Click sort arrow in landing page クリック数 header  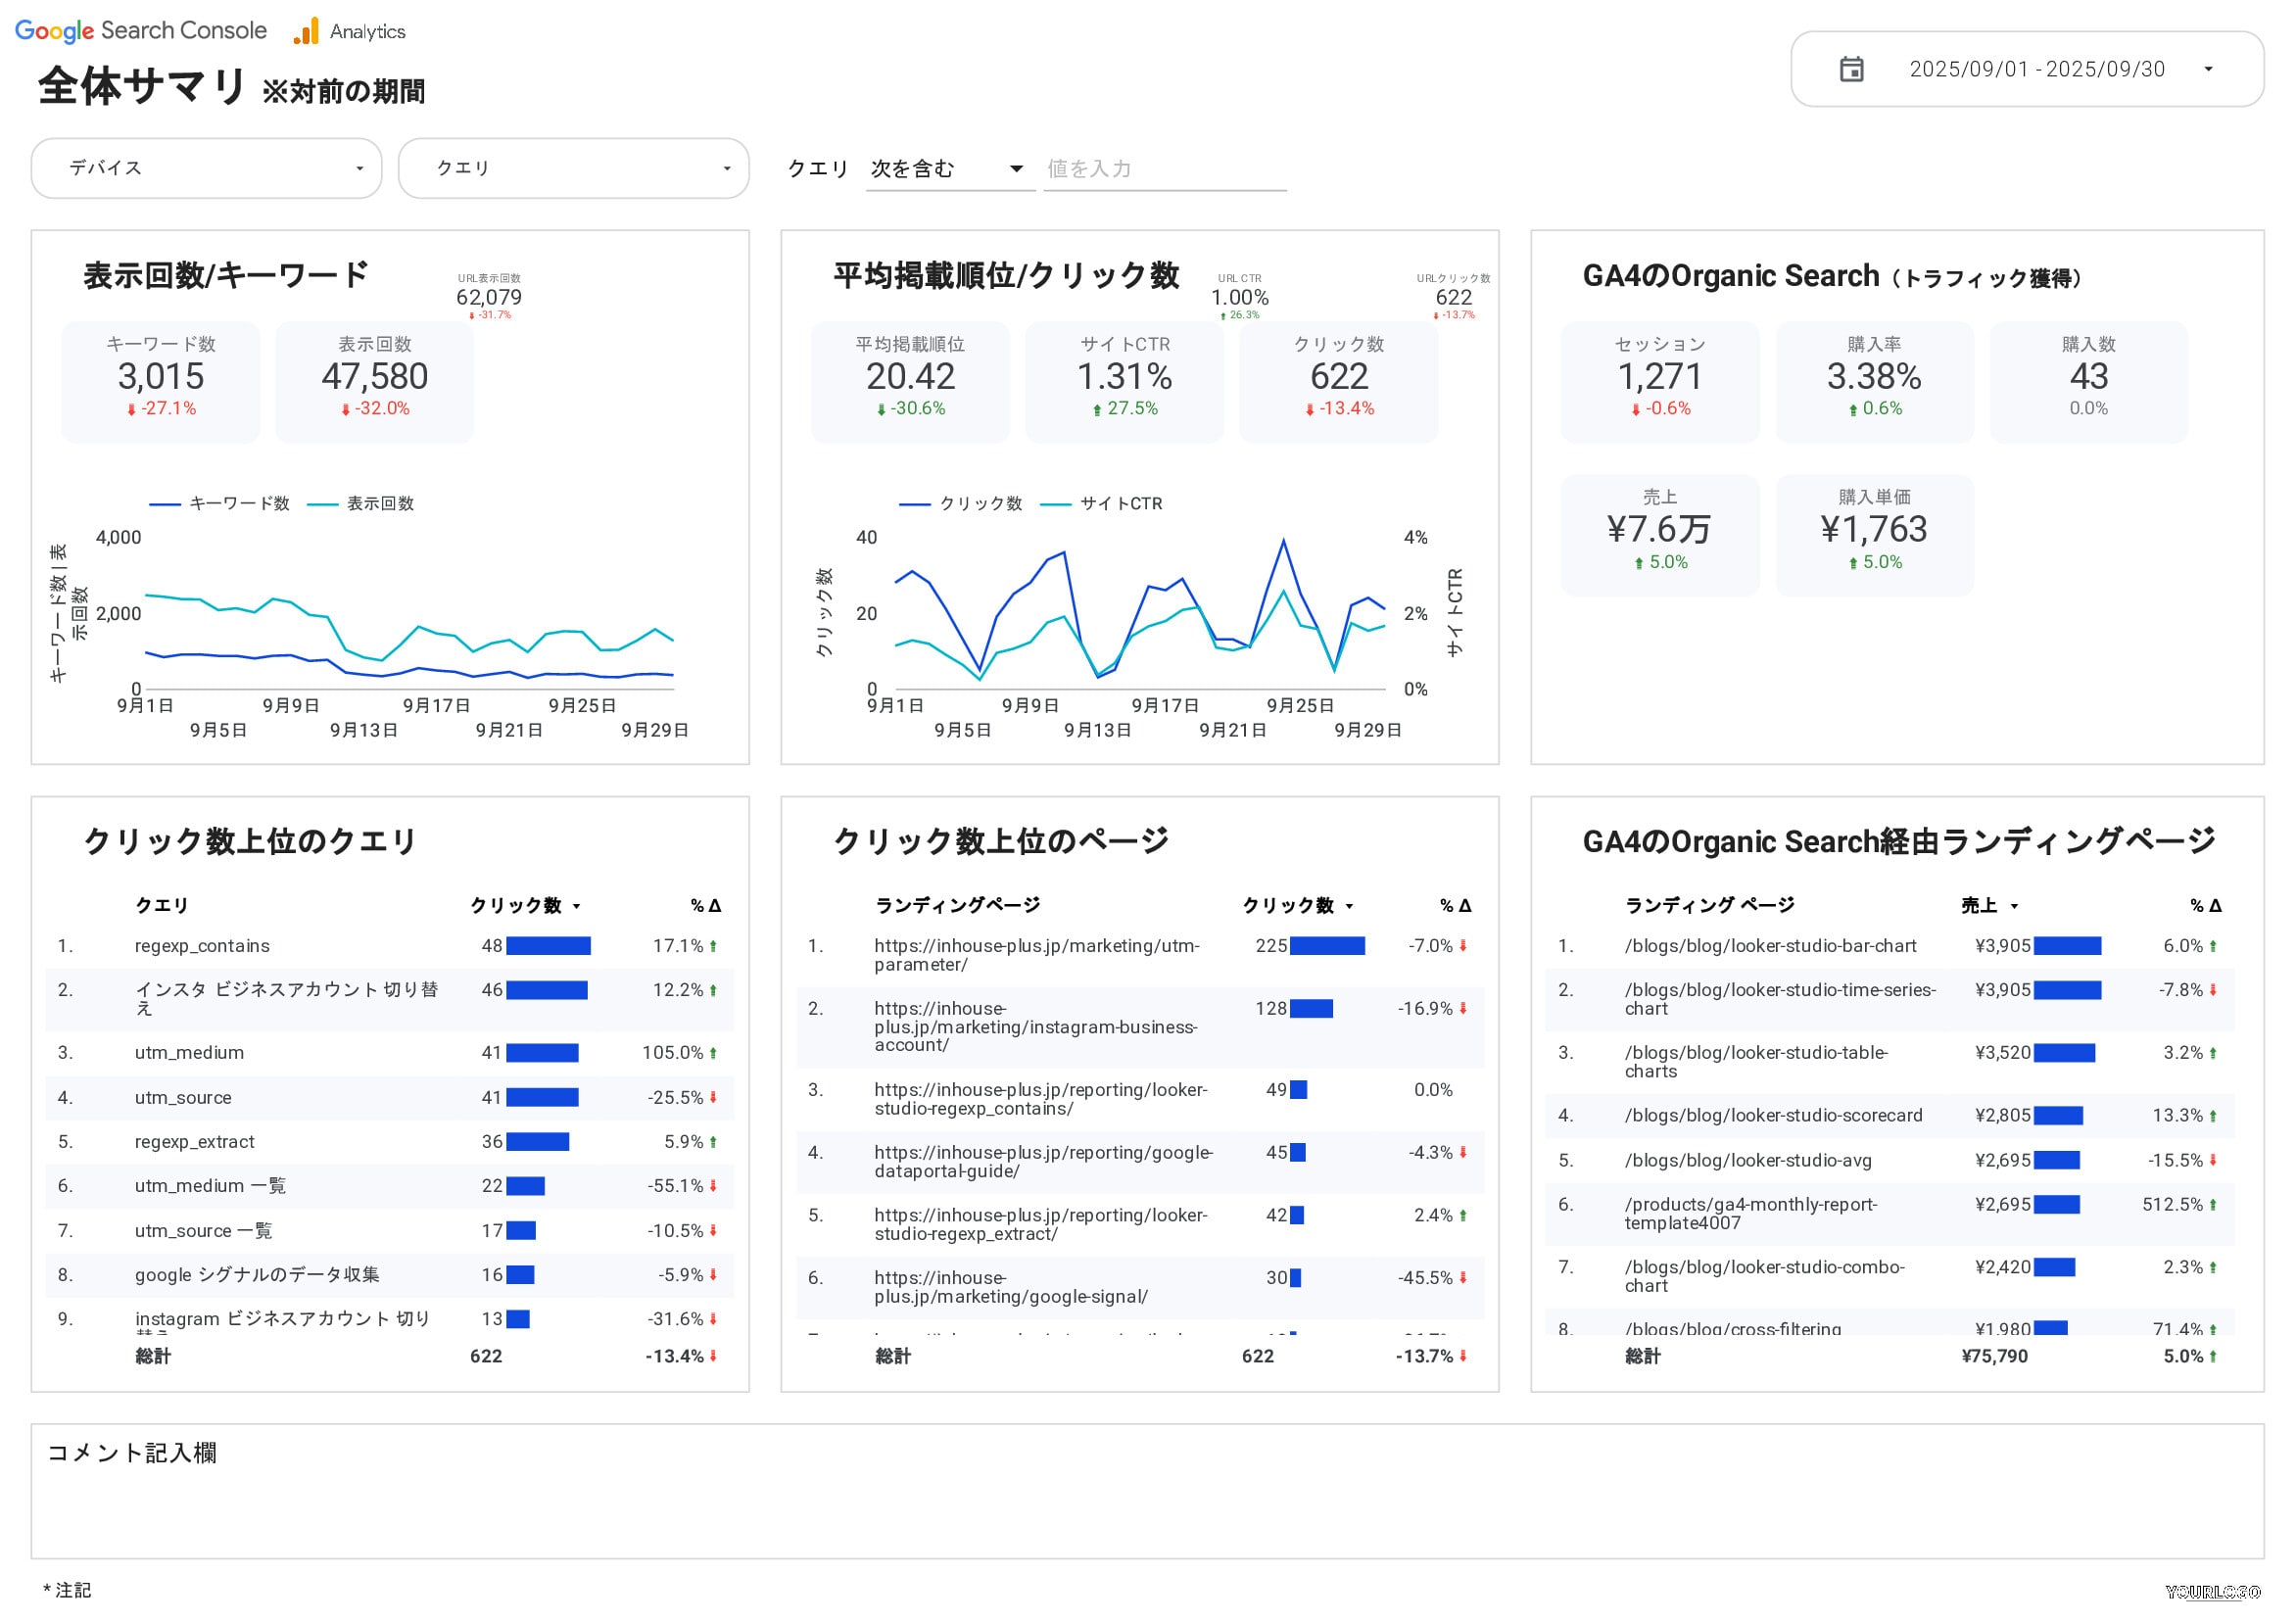tap(1349, 906)
